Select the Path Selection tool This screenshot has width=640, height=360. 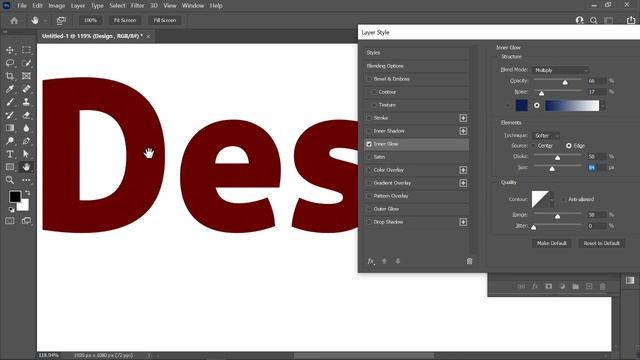tap(26, 154)
